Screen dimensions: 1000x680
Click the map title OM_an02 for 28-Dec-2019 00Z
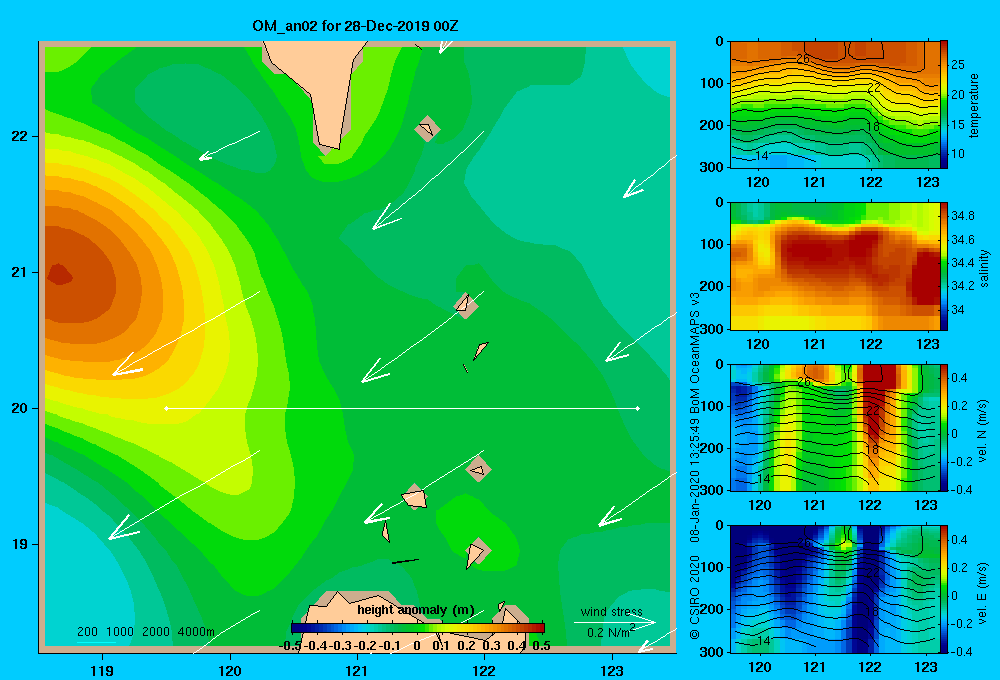(x=355, y=26)
